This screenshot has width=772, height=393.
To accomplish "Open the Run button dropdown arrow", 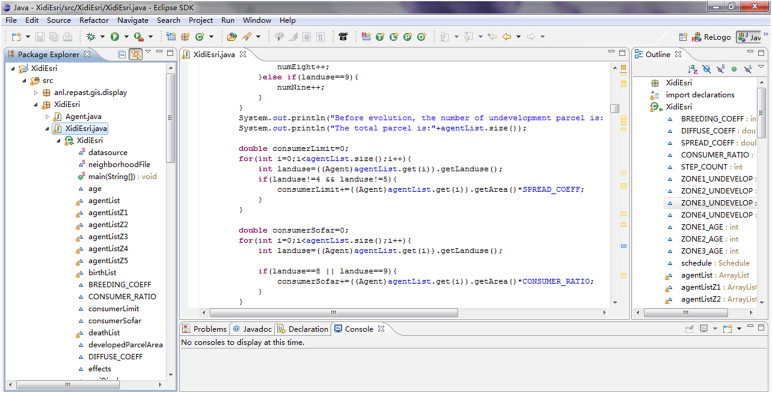I will pos(126,37).
